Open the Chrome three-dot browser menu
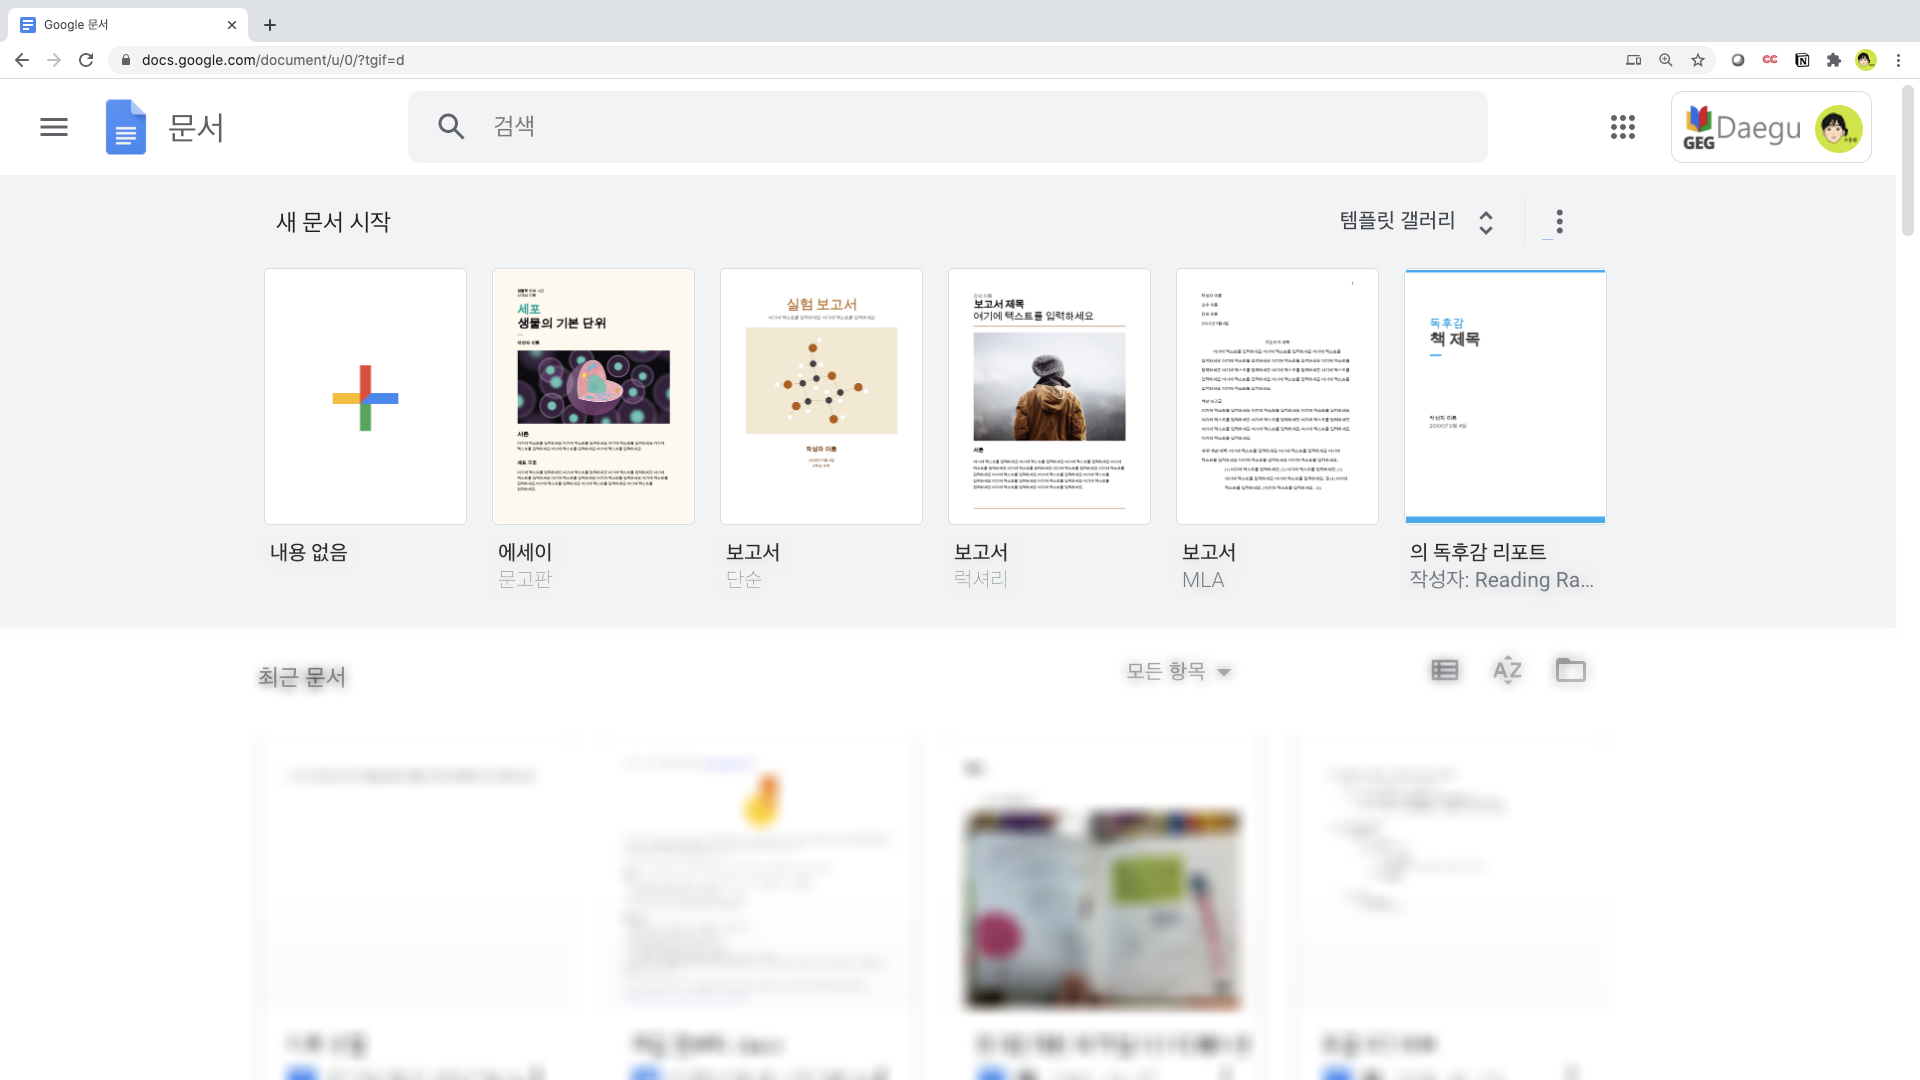This screenshot has width=1920, height=1080. (1898, 60)
